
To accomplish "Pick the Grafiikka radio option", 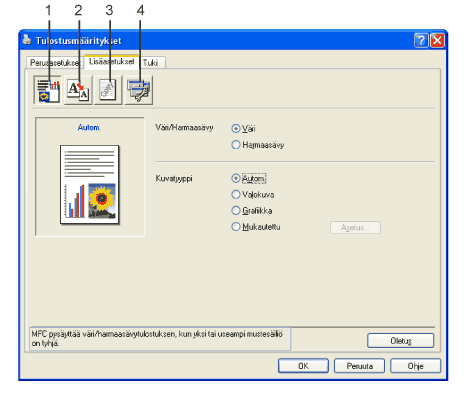I will tap(236, 211).
